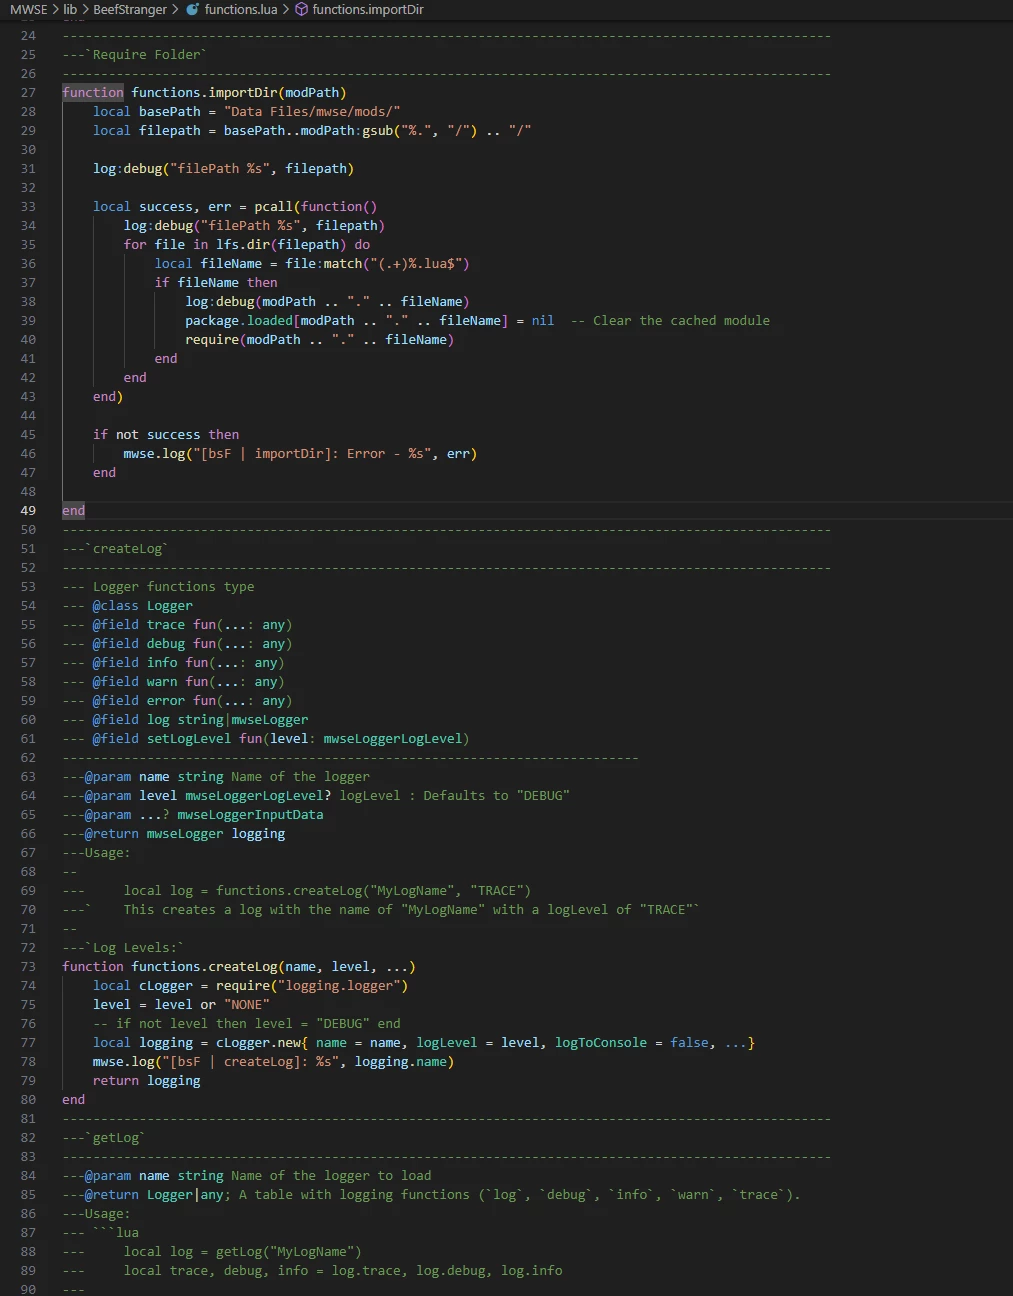The image size is (1013, 1296).
Task: Click the require(modPath .. fileName) call on line 40
Action: [x=320, y=340]
